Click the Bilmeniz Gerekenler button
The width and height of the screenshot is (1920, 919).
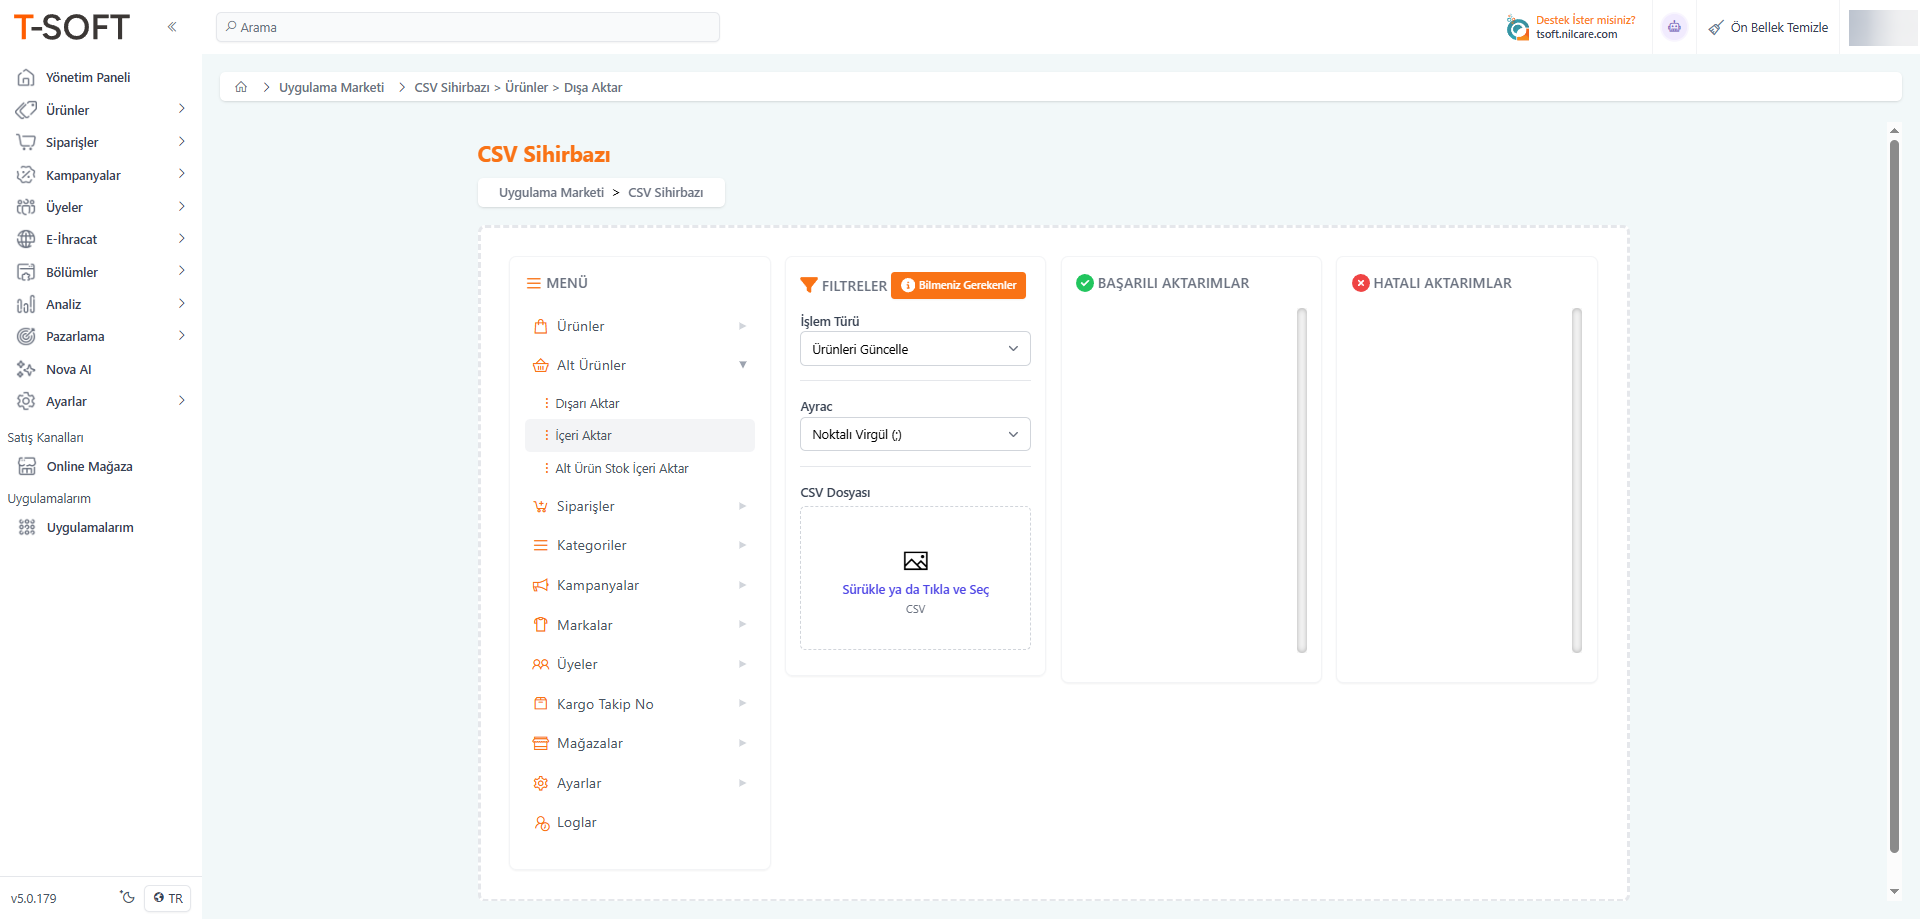pyautogui.click(x=958, y=285)
